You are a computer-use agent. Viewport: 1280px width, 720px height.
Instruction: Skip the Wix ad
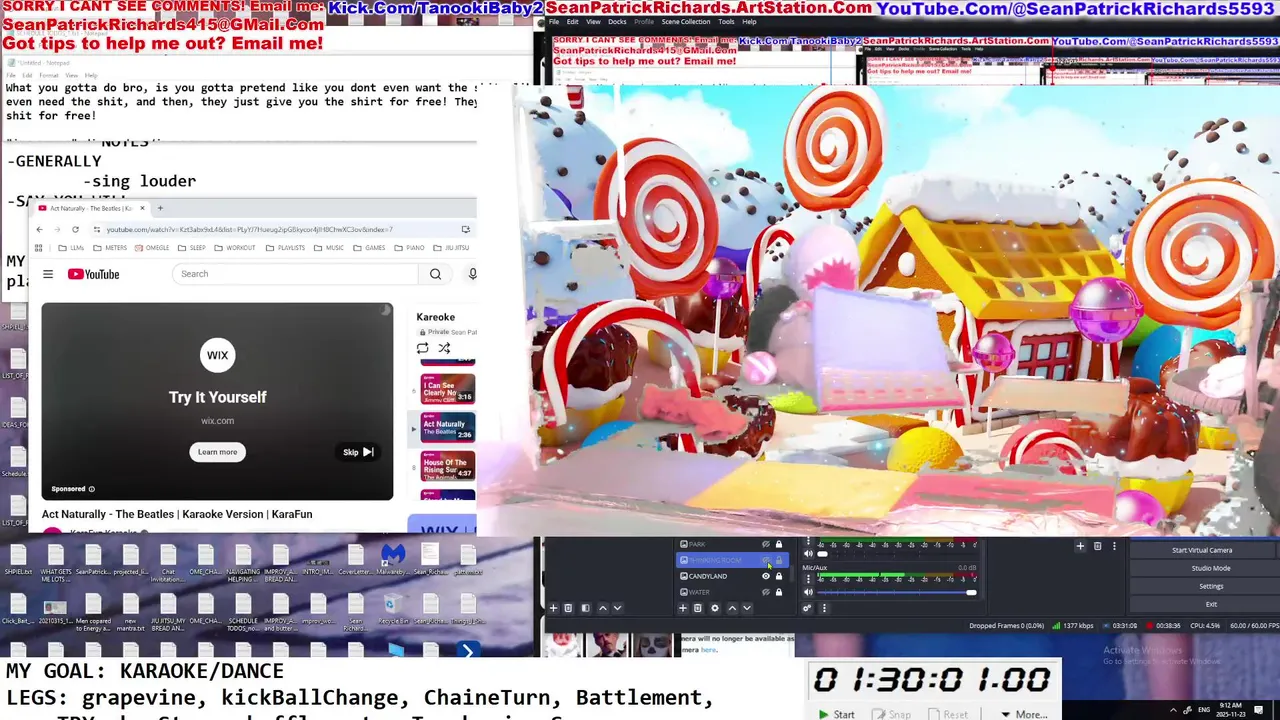[358, 452]
